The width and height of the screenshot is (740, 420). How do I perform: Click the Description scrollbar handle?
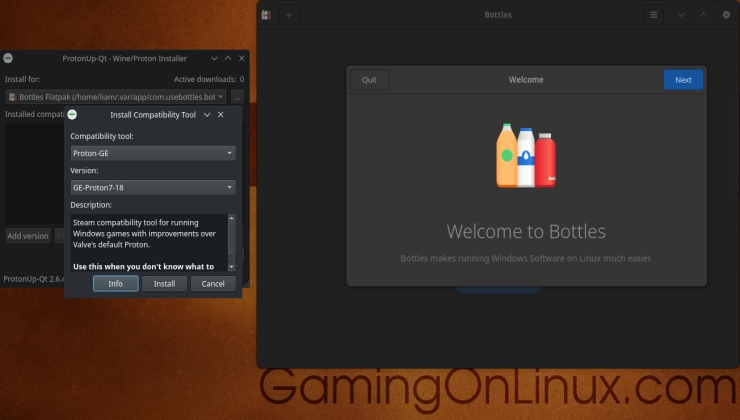click(231, 238)
